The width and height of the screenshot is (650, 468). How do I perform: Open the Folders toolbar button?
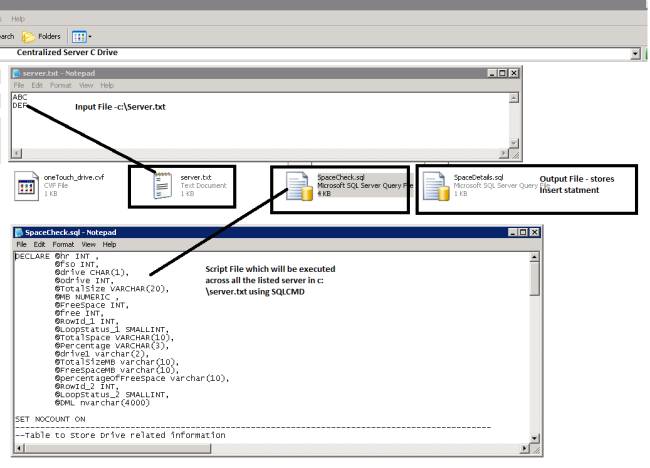click(x=41, y=36)
